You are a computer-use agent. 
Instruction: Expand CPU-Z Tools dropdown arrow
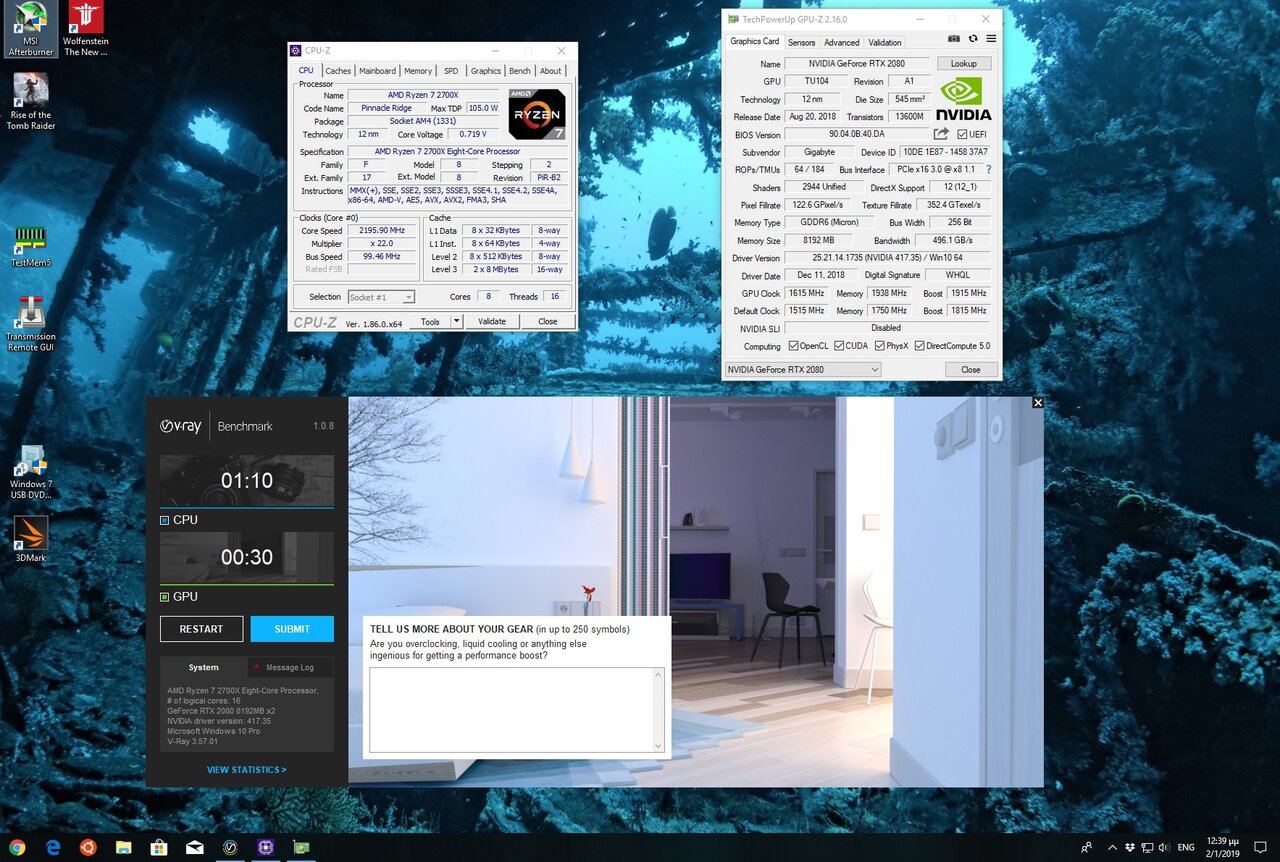(457, 321)
